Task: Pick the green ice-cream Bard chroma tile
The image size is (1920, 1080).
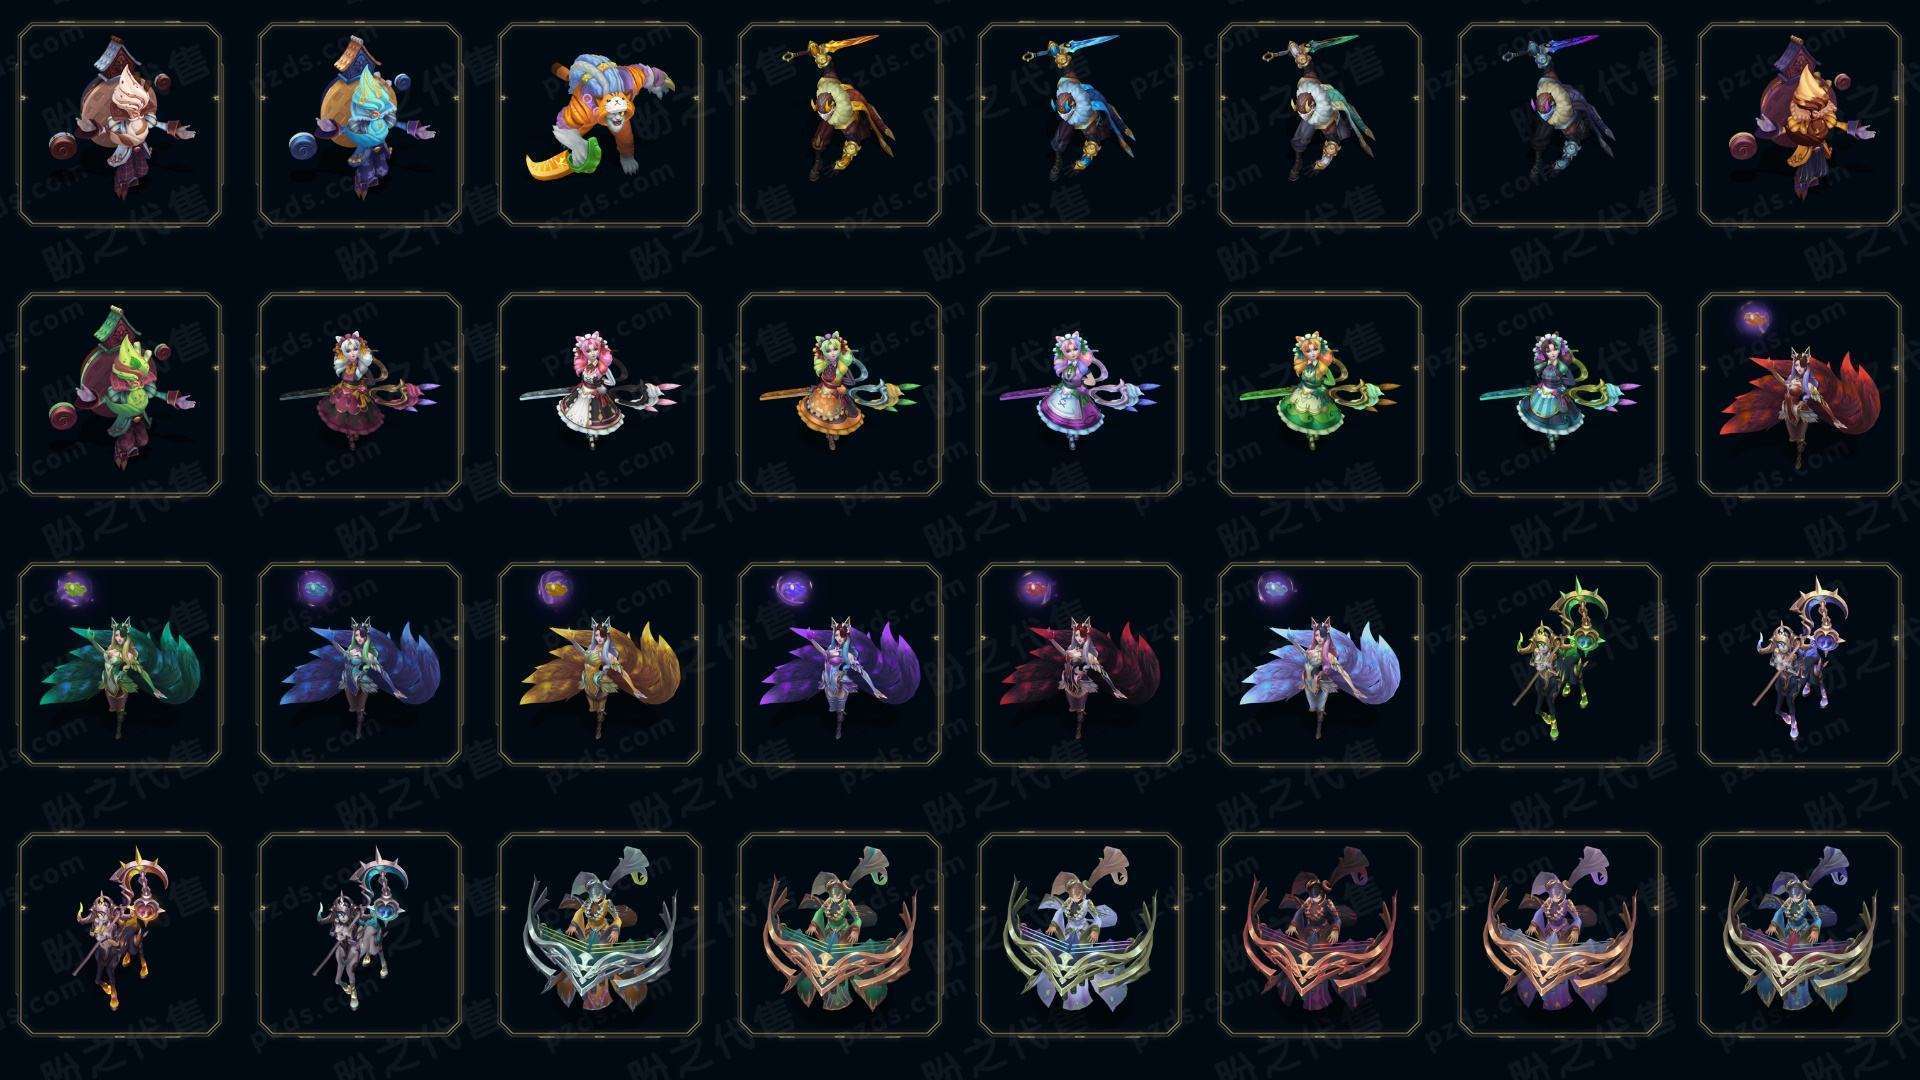Action: 120,394
